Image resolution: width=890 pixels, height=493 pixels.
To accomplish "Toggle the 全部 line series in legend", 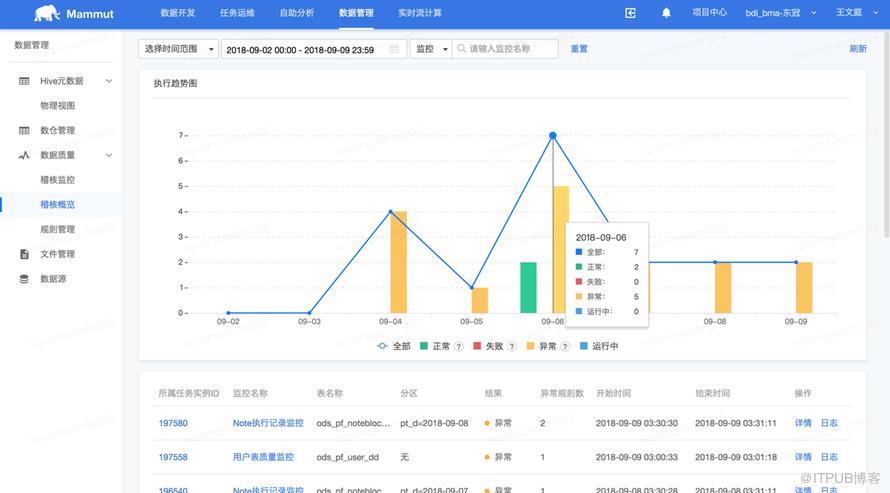I will click(393, 346).
